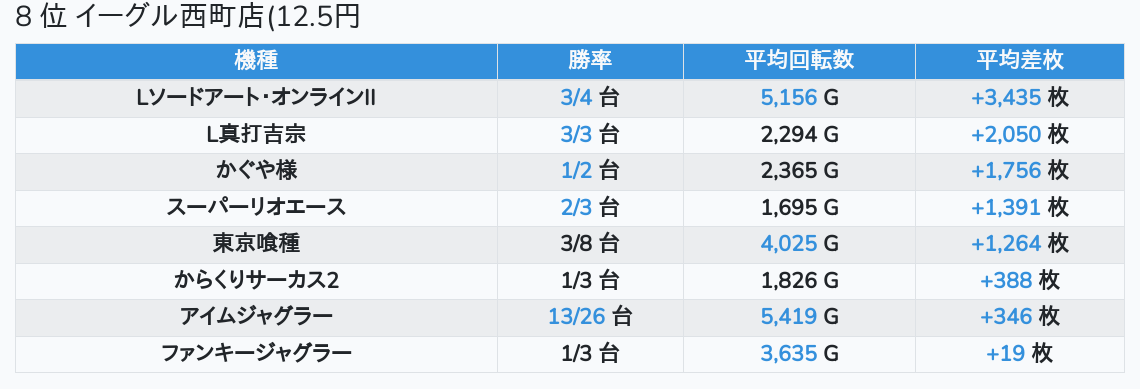Click the 機種 column header

coord(256,61)
